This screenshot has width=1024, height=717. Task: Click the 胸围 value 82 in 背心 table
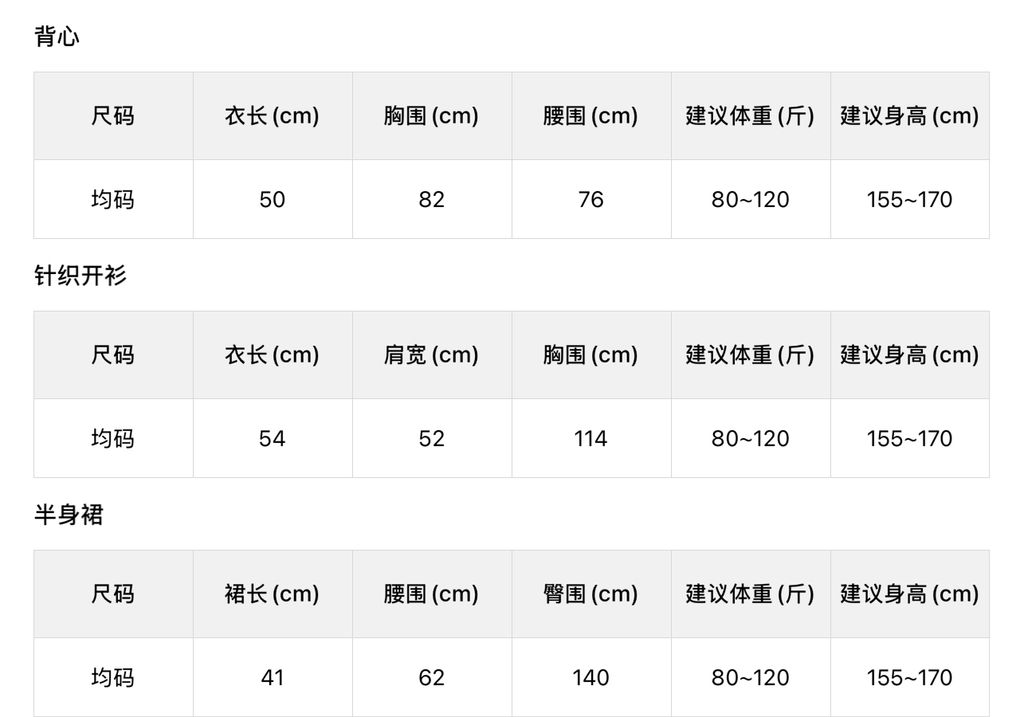[431, 200]
